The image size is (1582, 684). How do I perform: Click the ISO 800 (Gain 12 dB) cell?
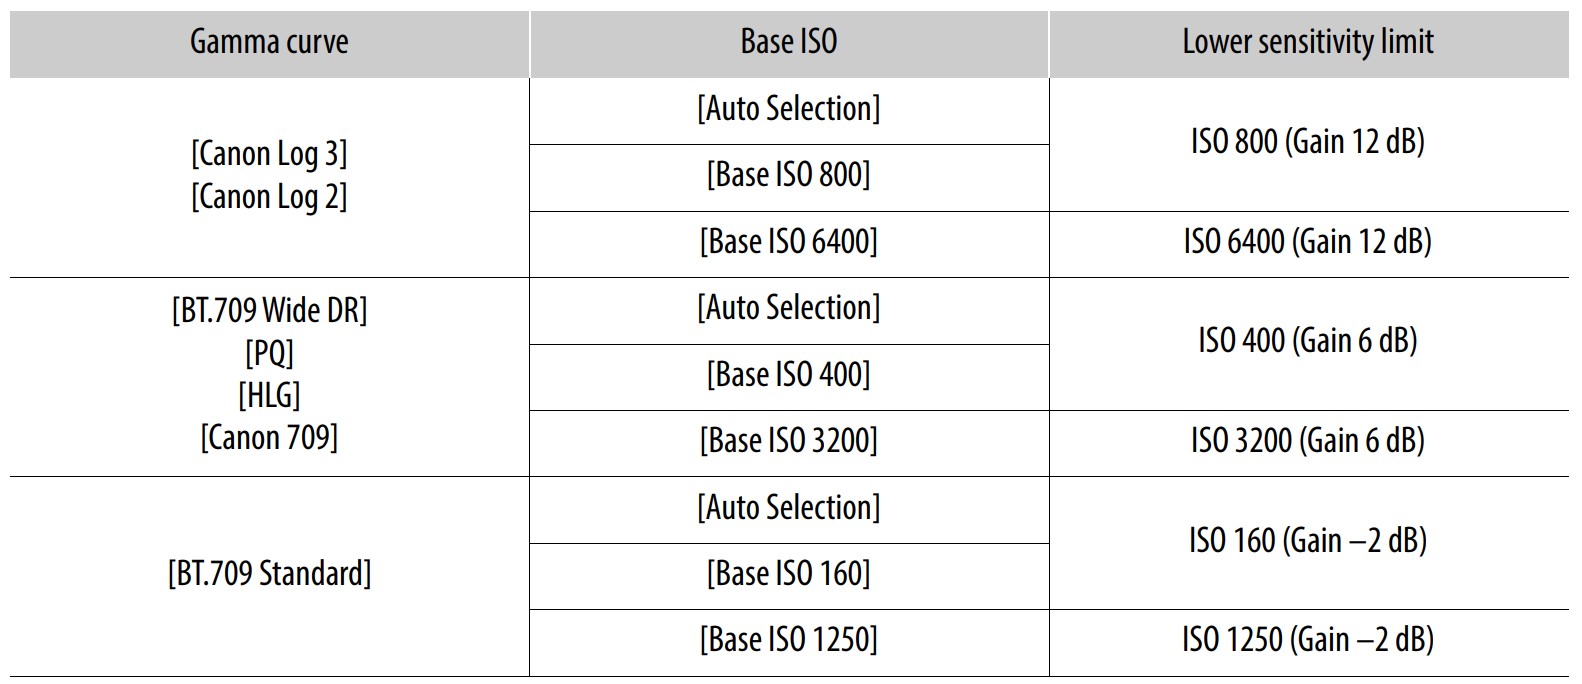pos(1308,142)
